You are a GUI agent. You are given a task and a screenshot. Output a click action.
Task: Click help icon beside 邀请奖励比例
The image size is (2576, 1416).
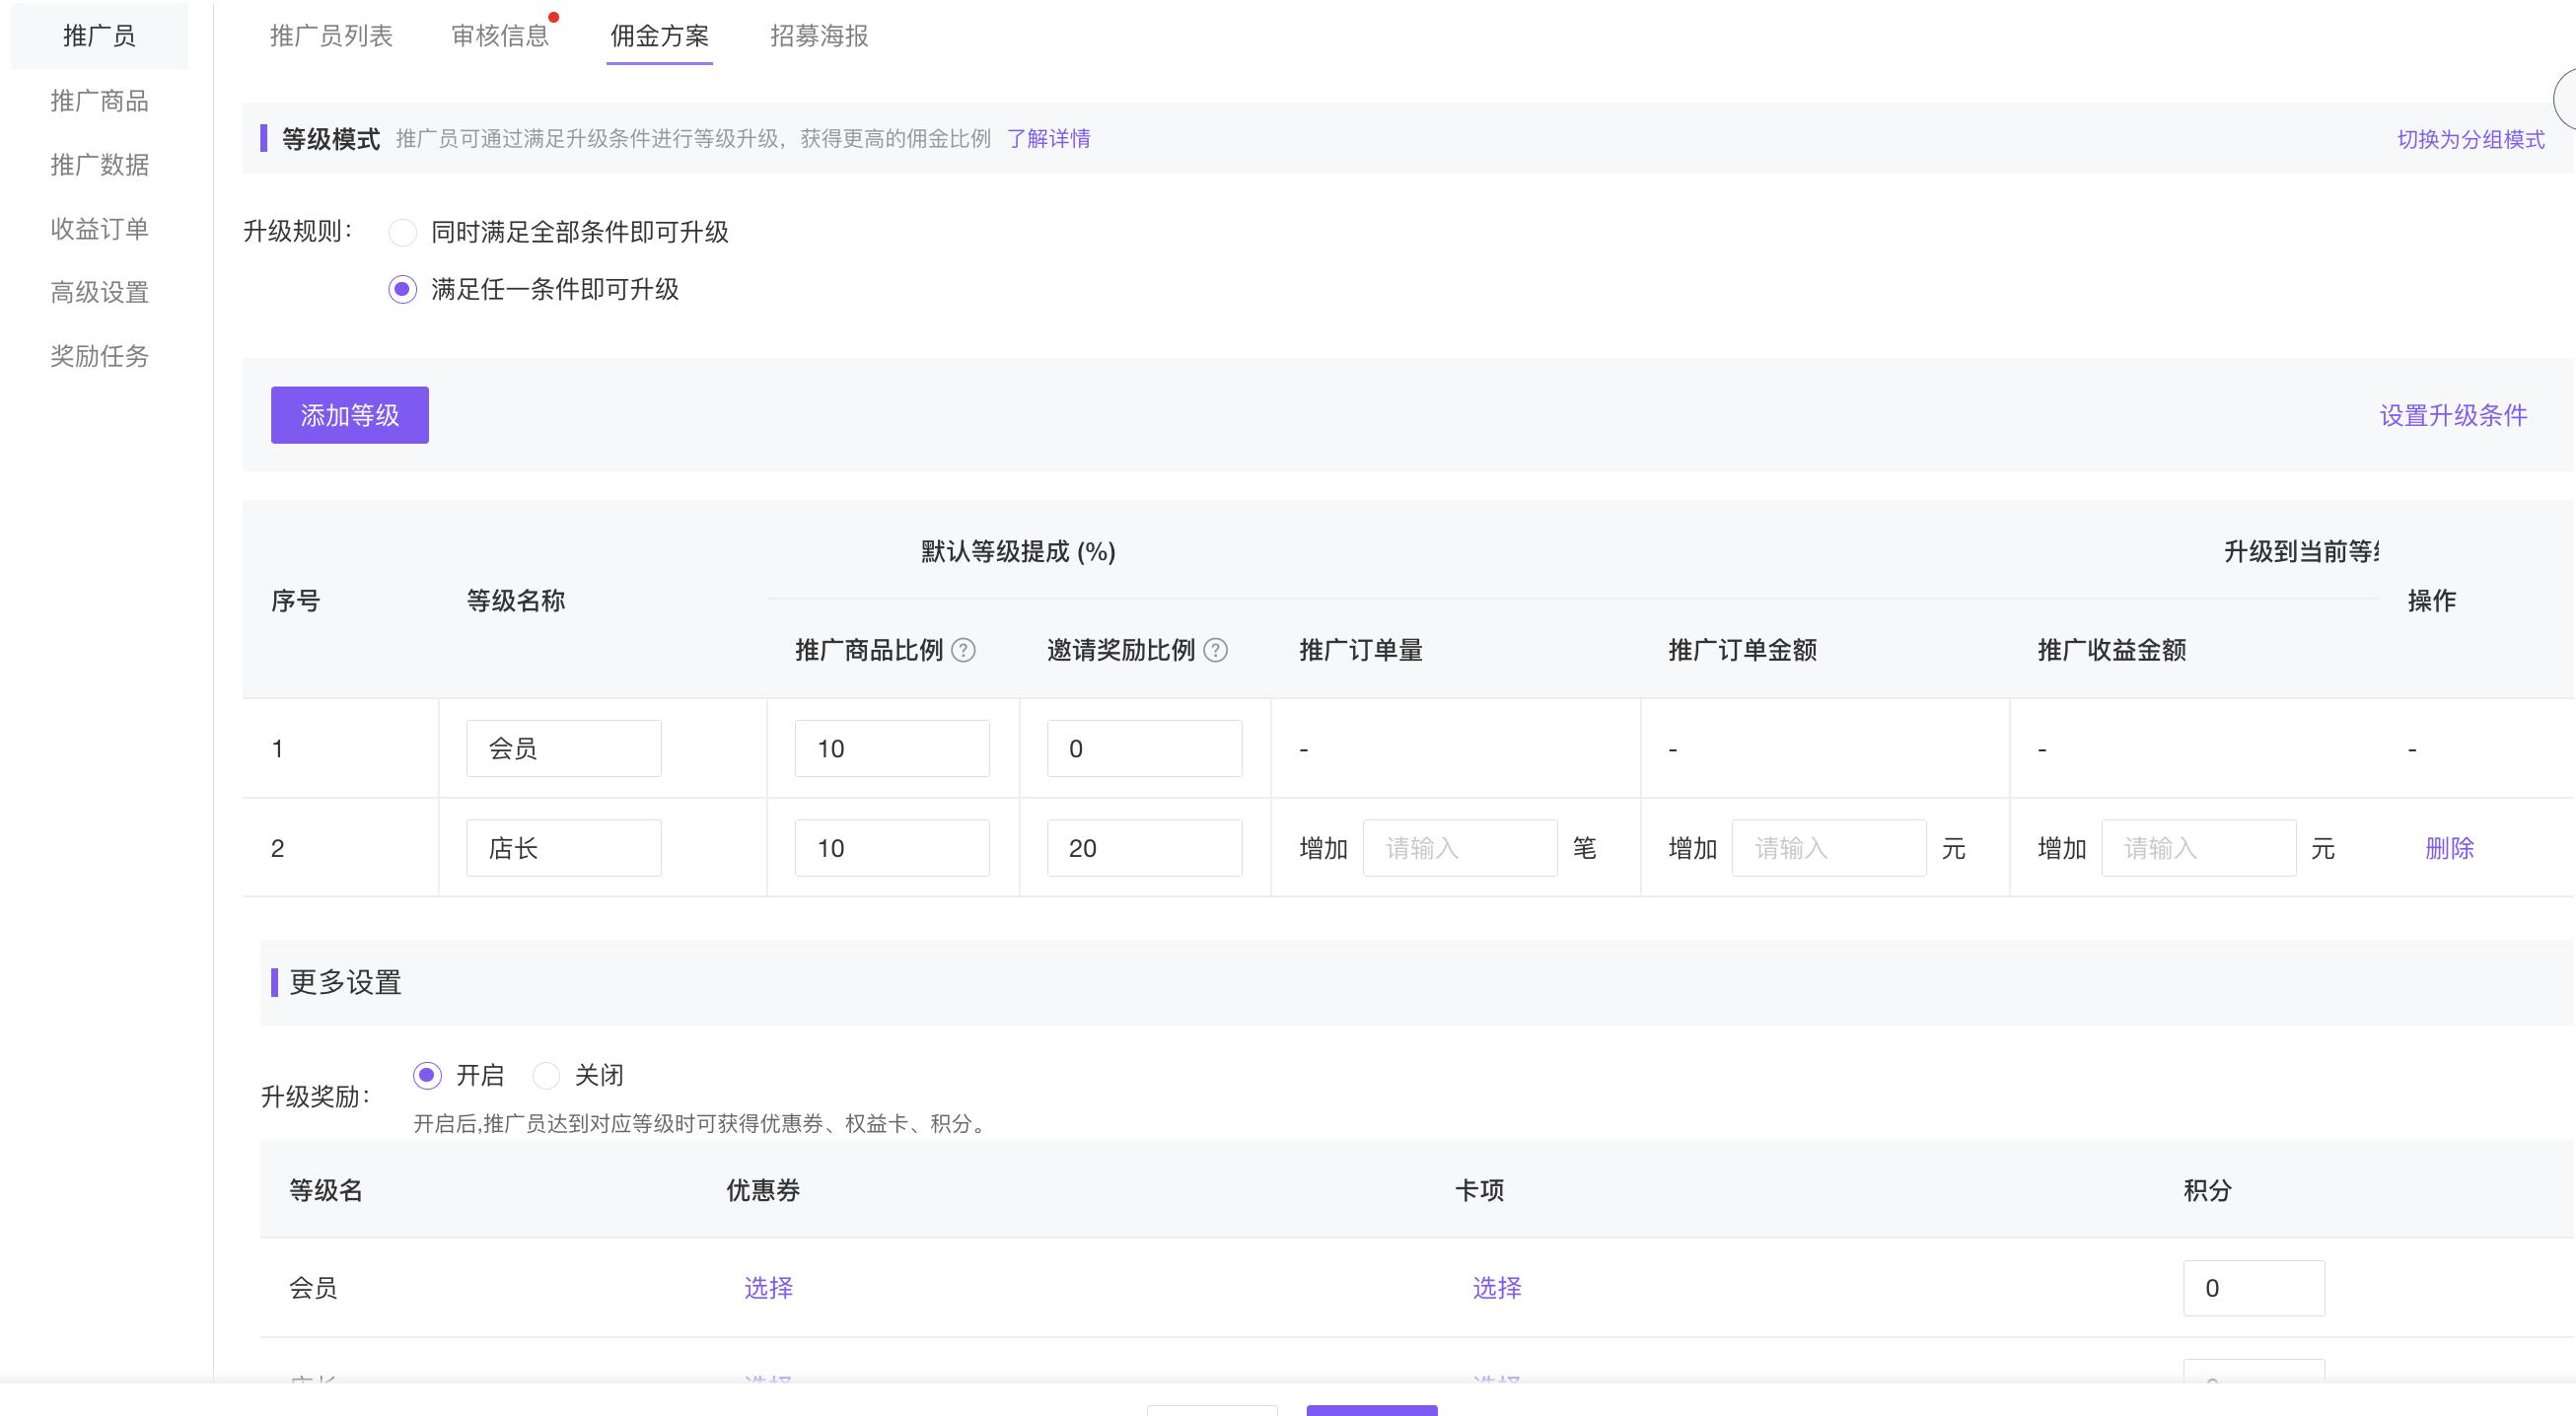point(1215,651)
